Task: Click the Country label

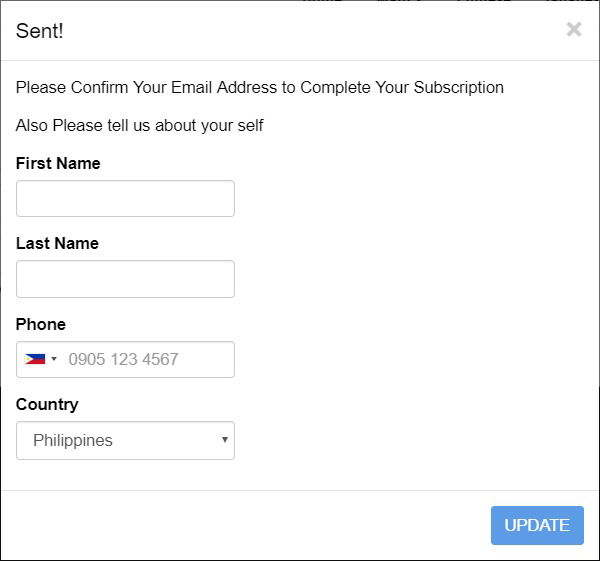Action: pyautogui.click(x=47, y=405)
